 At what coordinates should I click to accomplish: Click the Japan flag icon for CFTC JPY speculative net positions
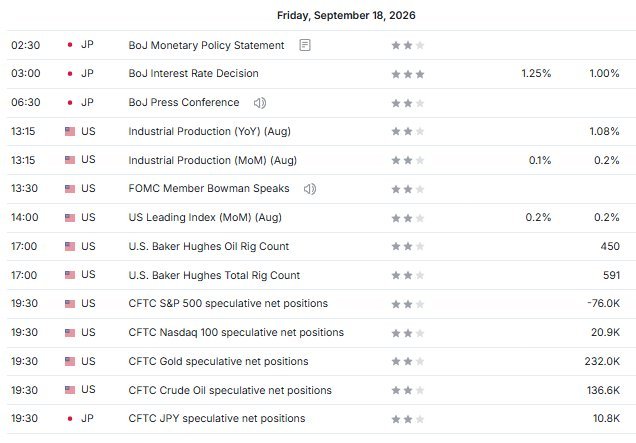click(x=70, y=419)
